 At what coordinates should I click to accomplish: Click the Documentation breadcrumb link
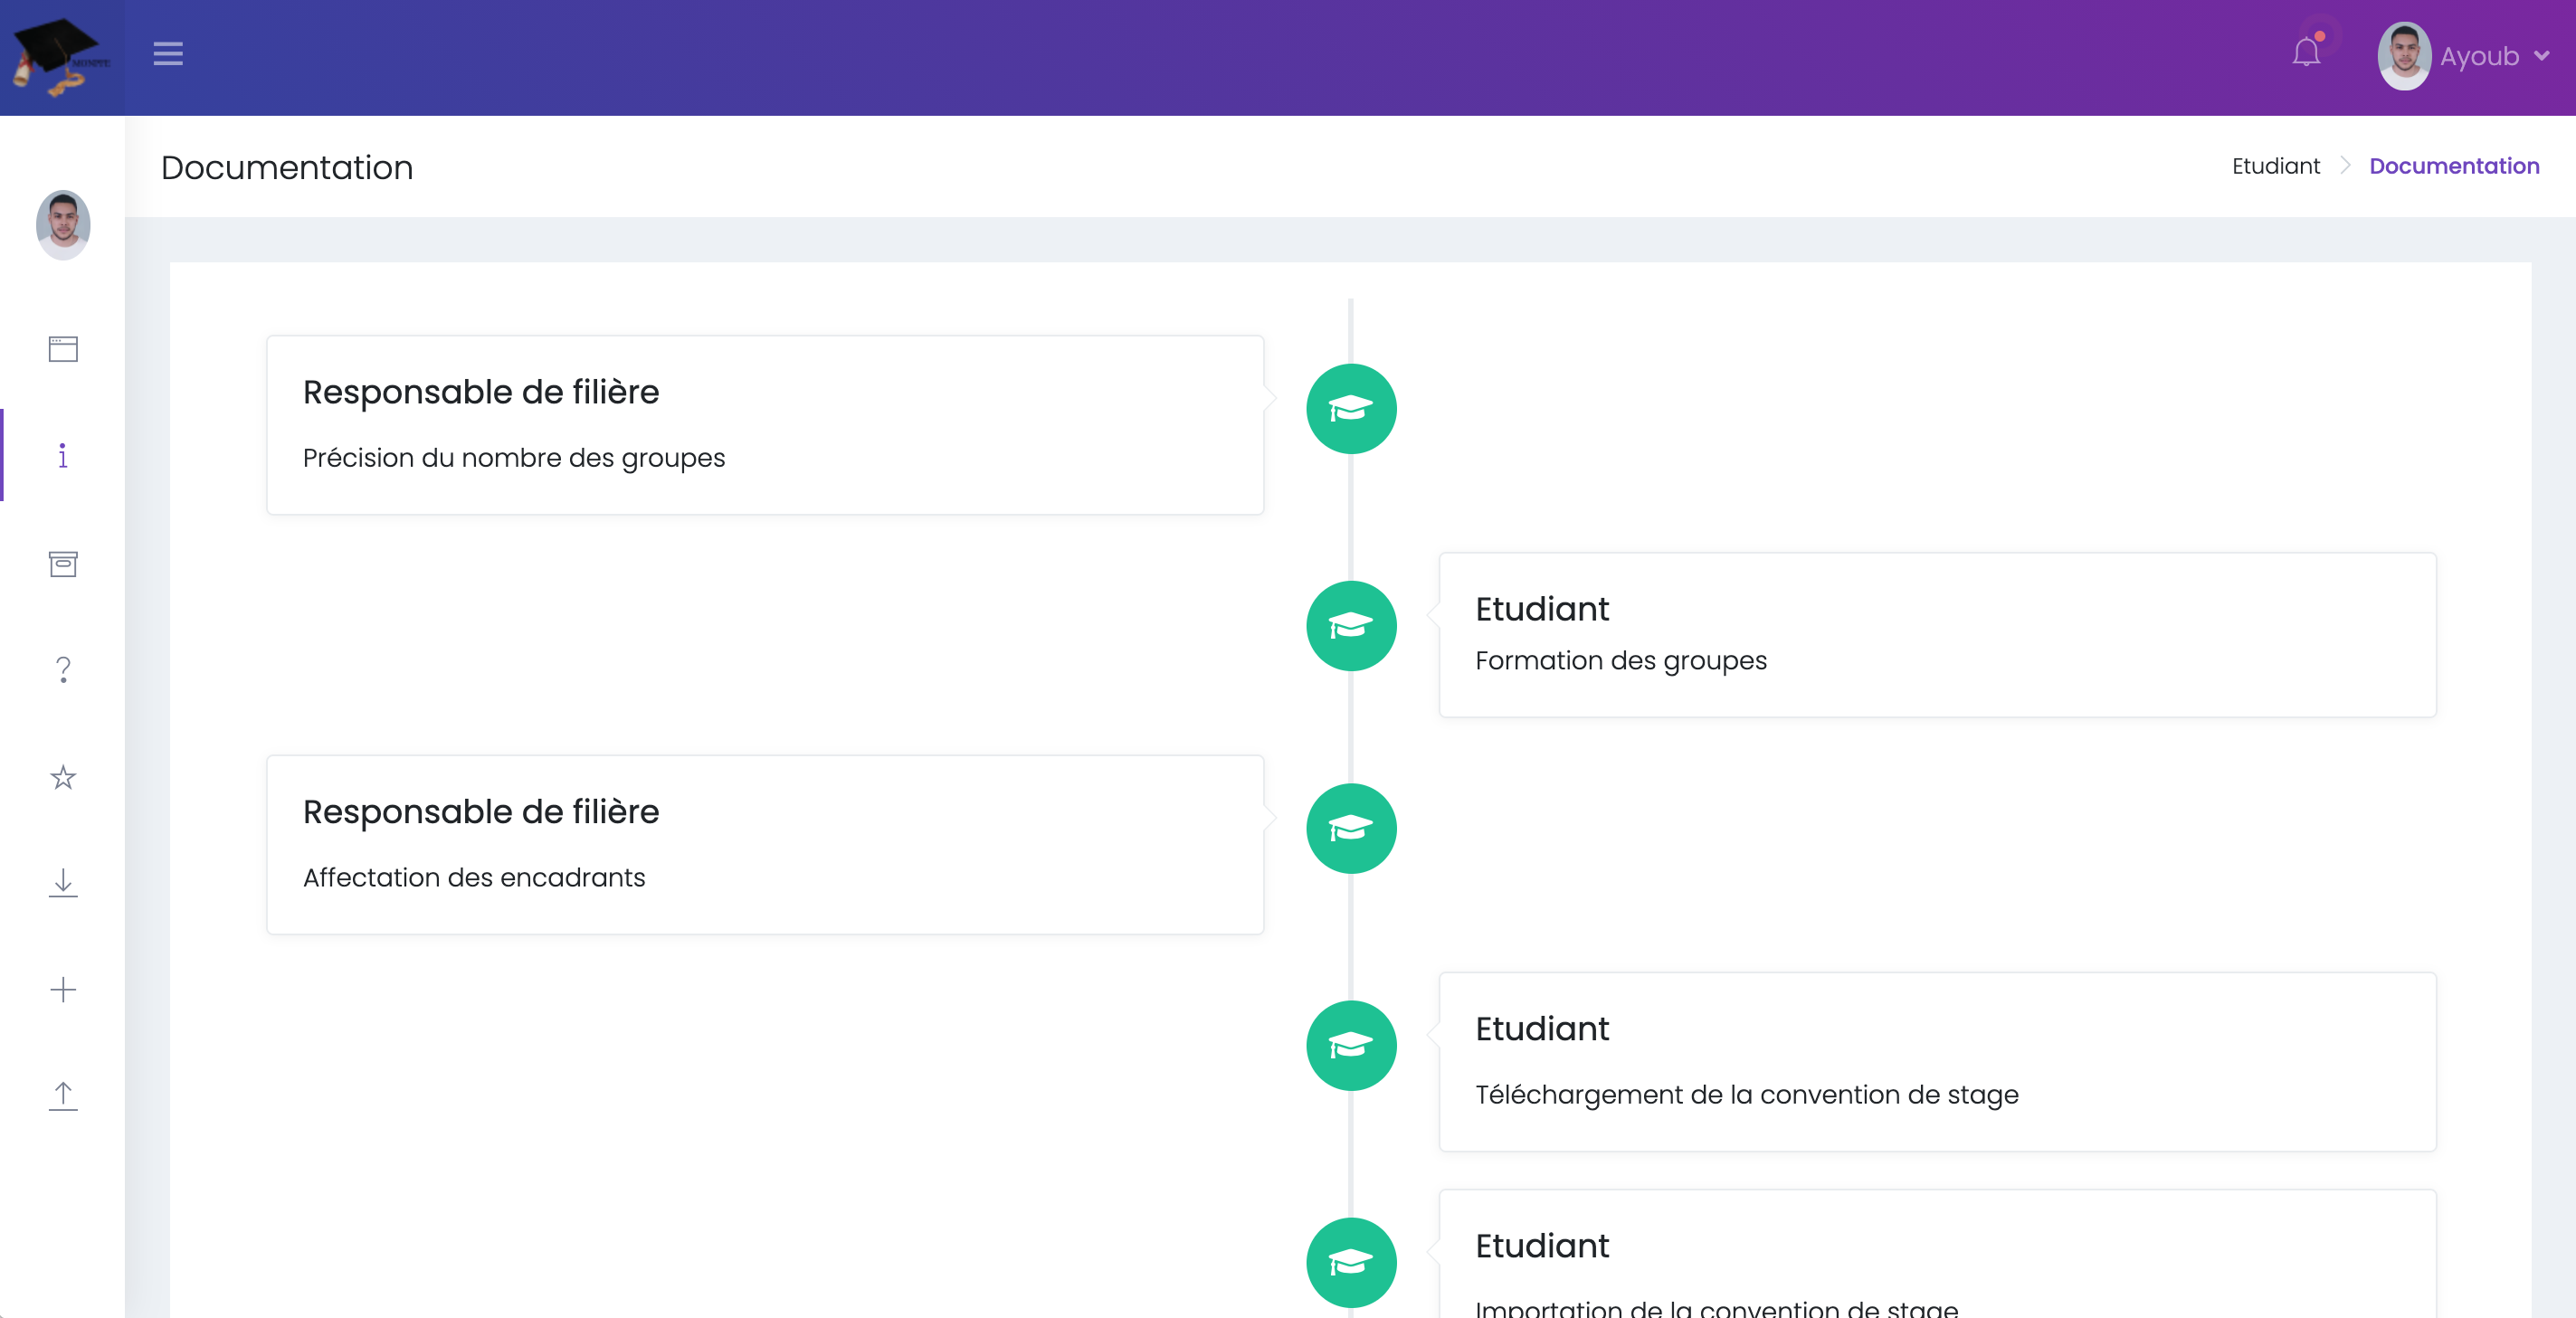[2454, 166]
